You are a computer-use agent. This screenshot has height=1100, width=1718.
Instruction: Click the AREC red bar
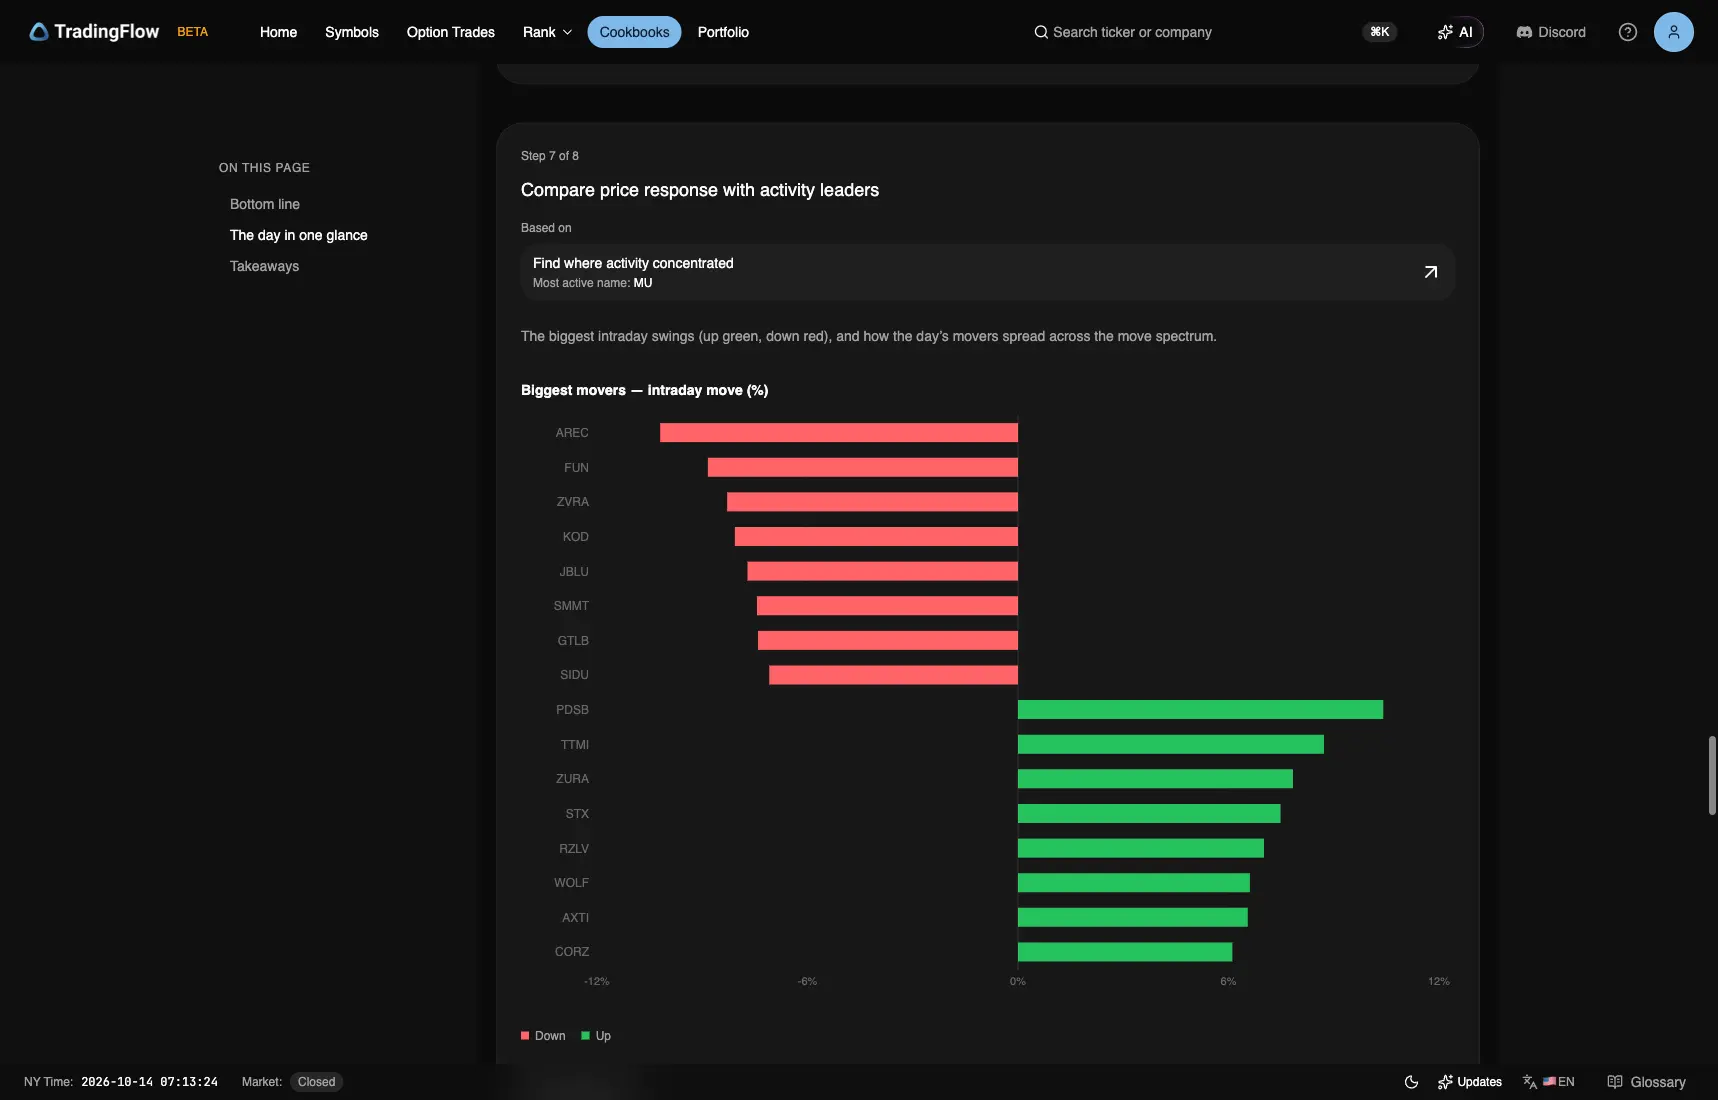(x=839, y=433)
